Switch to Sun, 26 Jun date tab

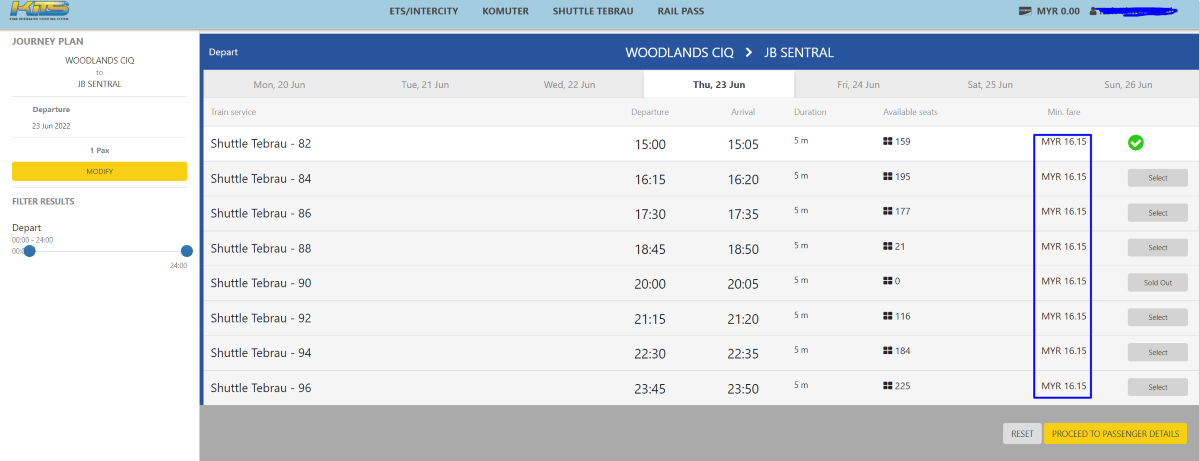click(x=1126, y=85)
